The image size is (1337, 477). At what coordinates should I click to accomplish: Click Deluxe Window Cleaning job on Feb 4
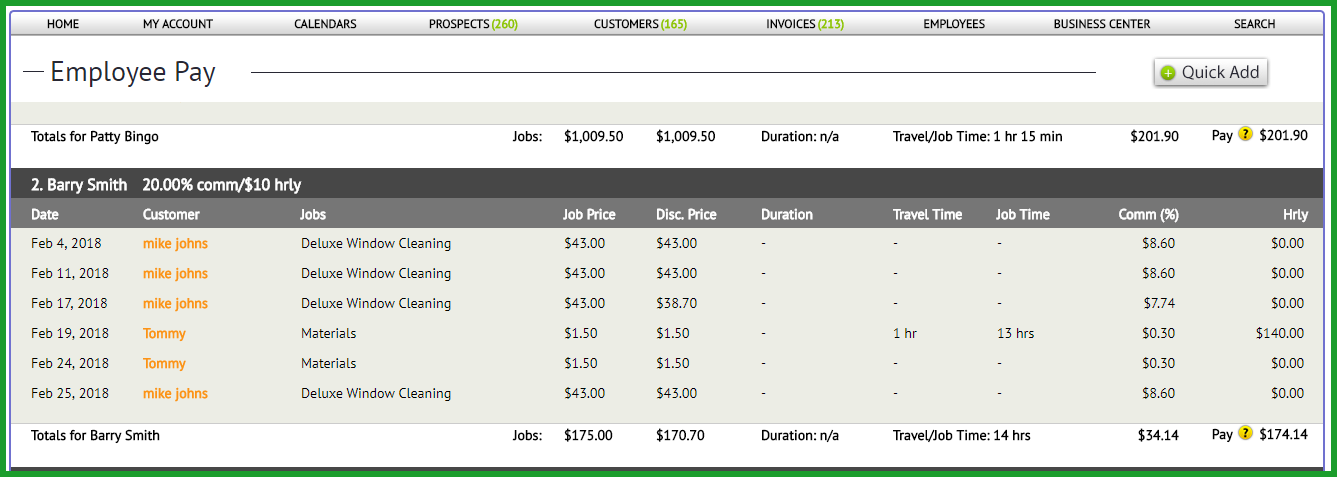tap(376, 243)
